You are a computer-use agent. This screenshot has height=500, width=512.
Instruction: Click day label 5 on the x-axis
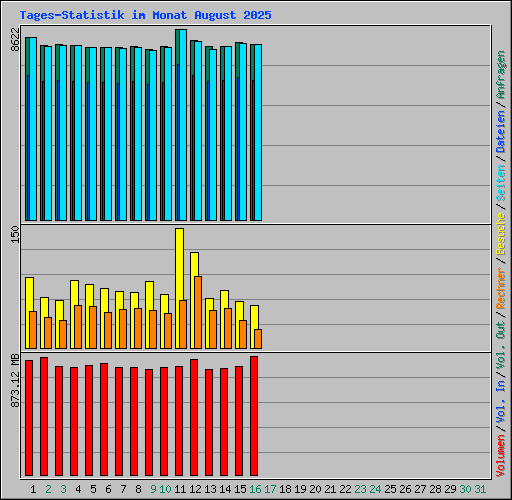tap(93, 489)
